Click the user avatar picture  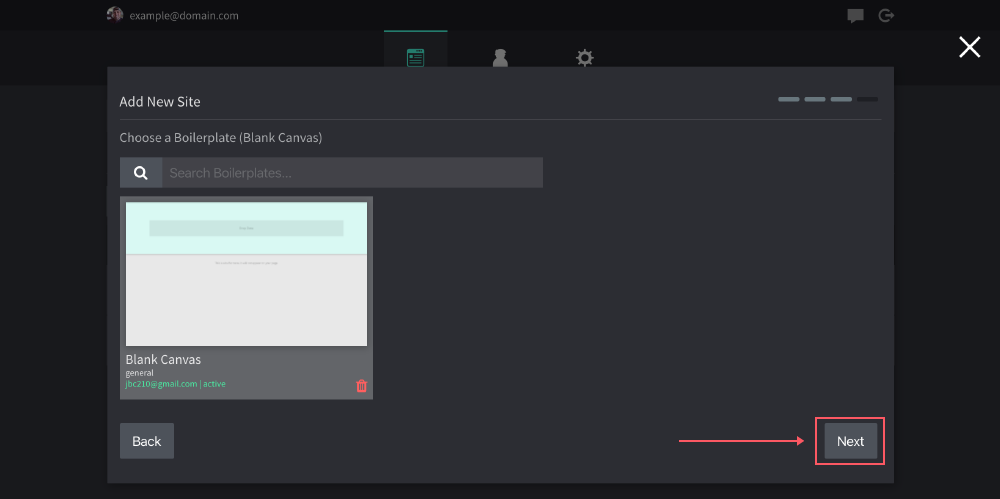point(115,15)
